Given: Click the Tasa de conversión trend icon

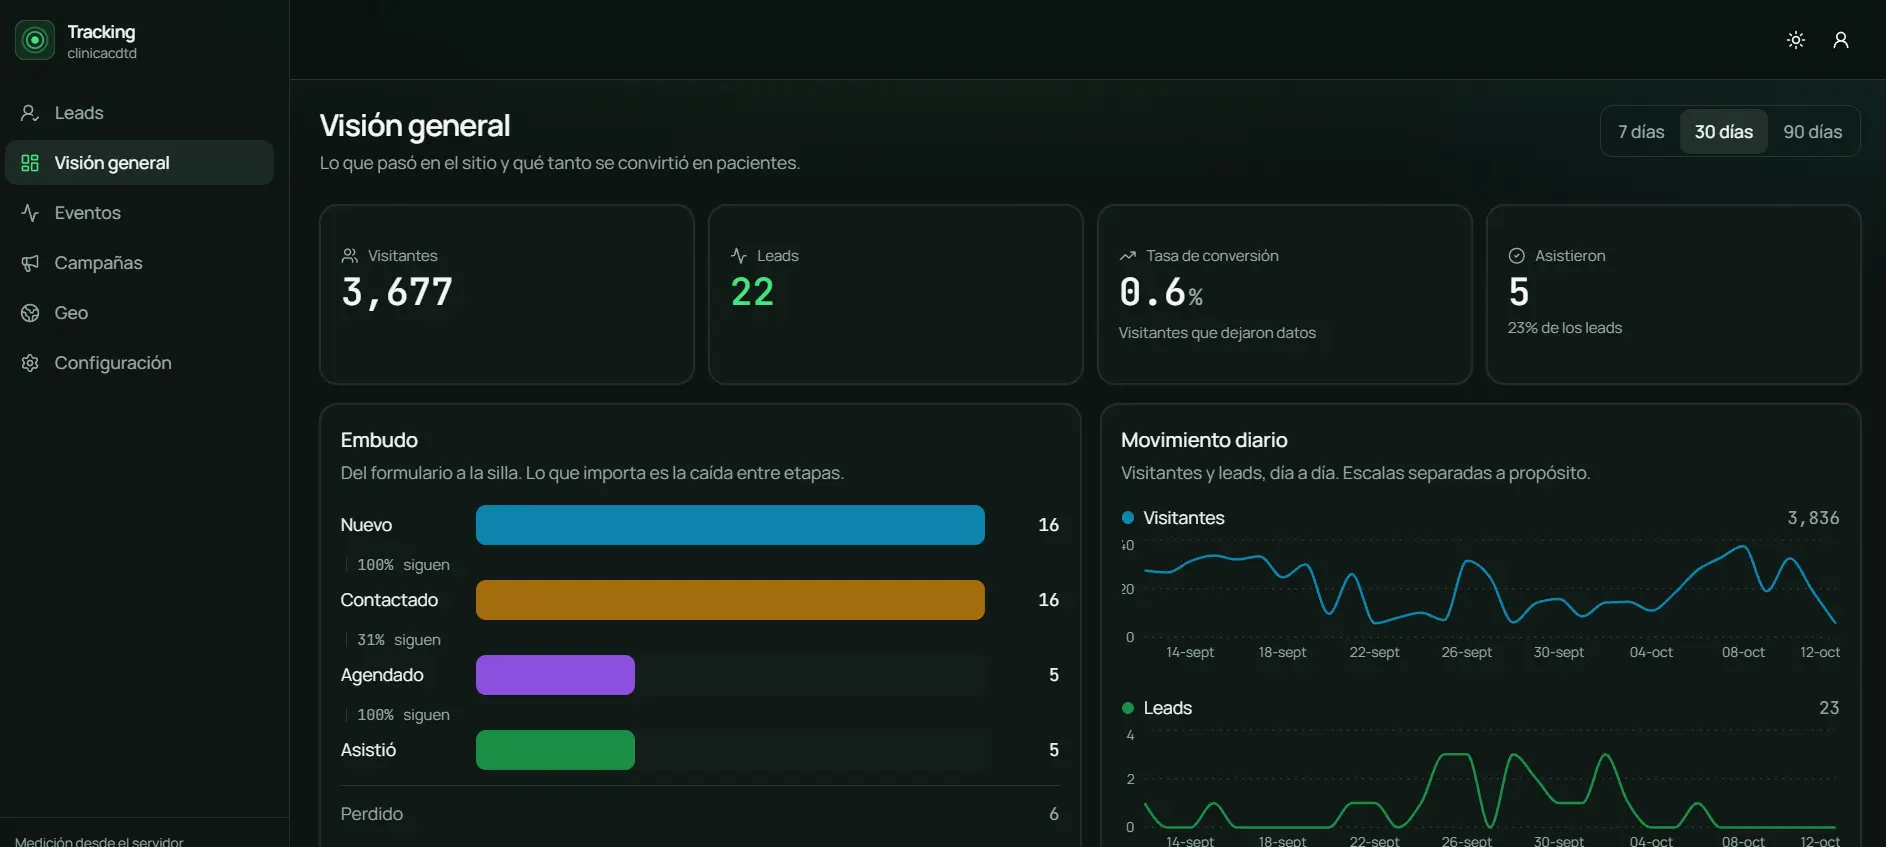Looking at the screenshot, I should click(x=1128, y=256).
